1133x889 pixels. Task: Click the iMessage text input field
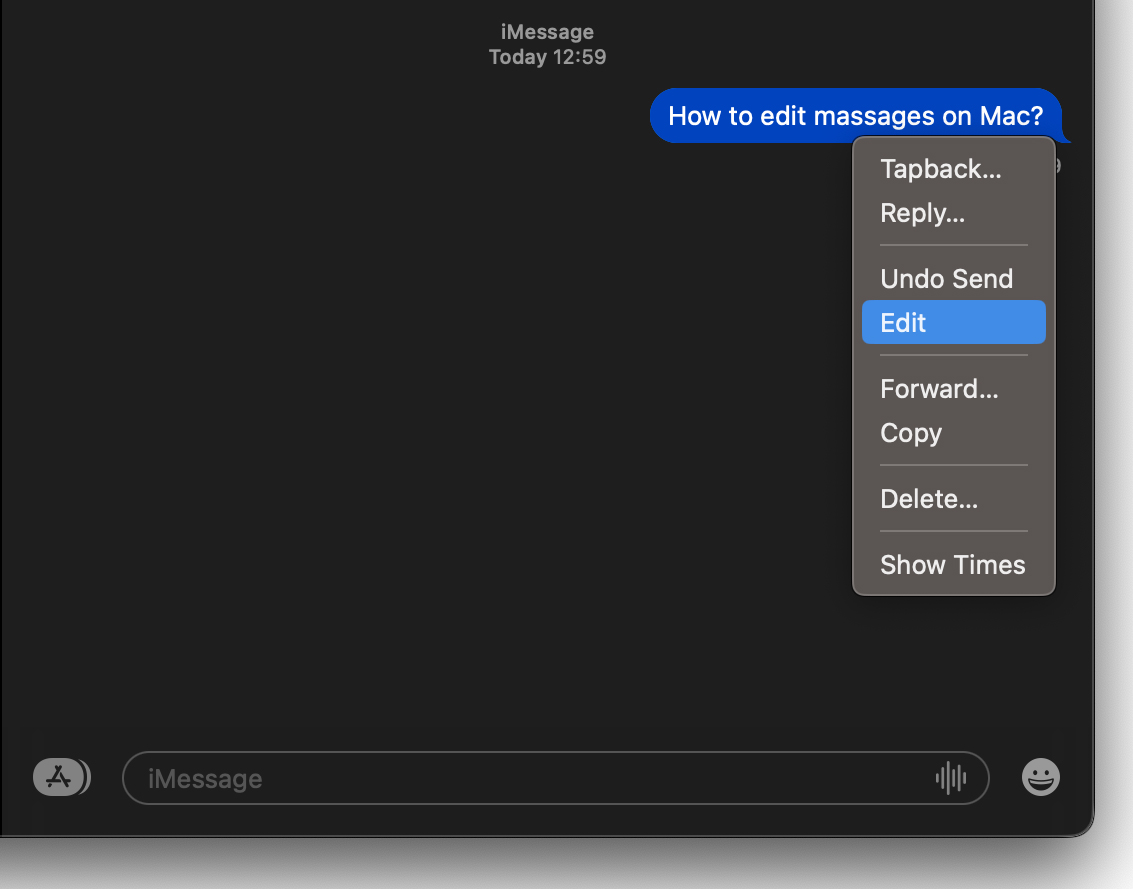click(530, 778)
